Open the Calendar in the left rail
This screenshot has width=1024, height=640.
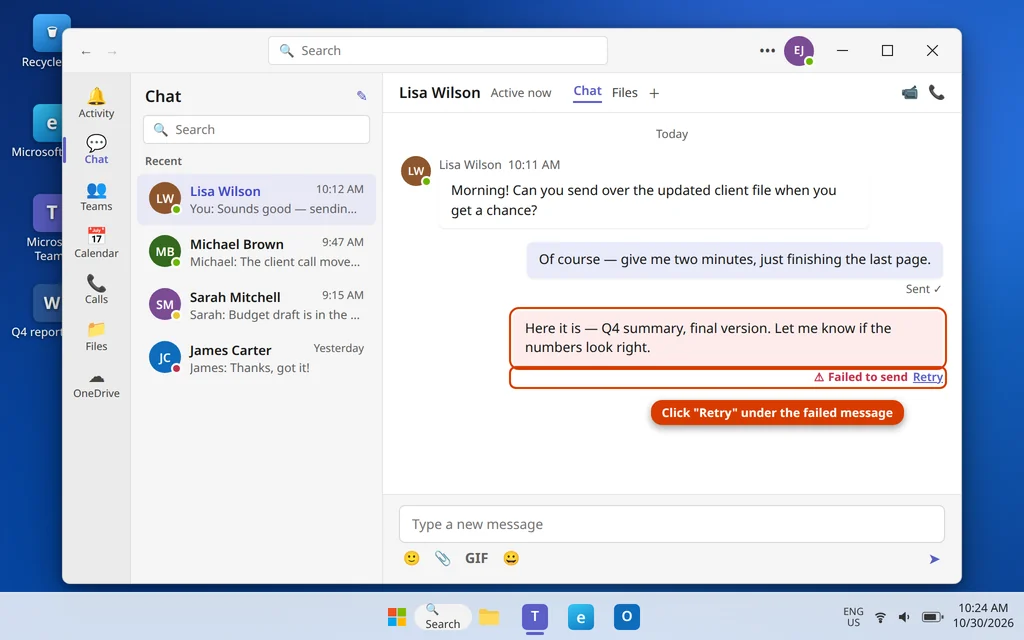(96, 243)
